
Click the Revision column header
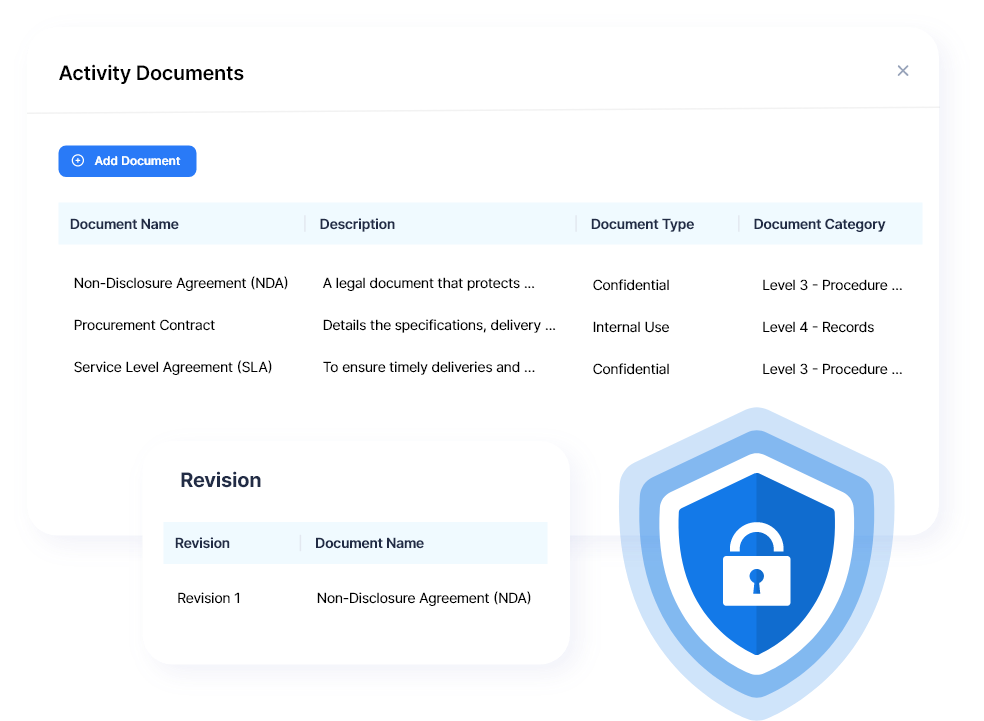tap(202, 543)
